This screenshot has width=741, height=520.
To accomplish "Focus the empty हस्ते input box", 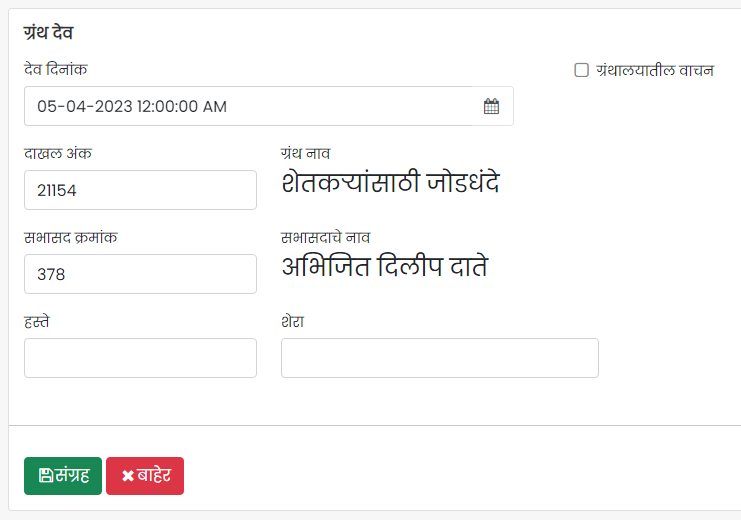I will click(140, 358).
